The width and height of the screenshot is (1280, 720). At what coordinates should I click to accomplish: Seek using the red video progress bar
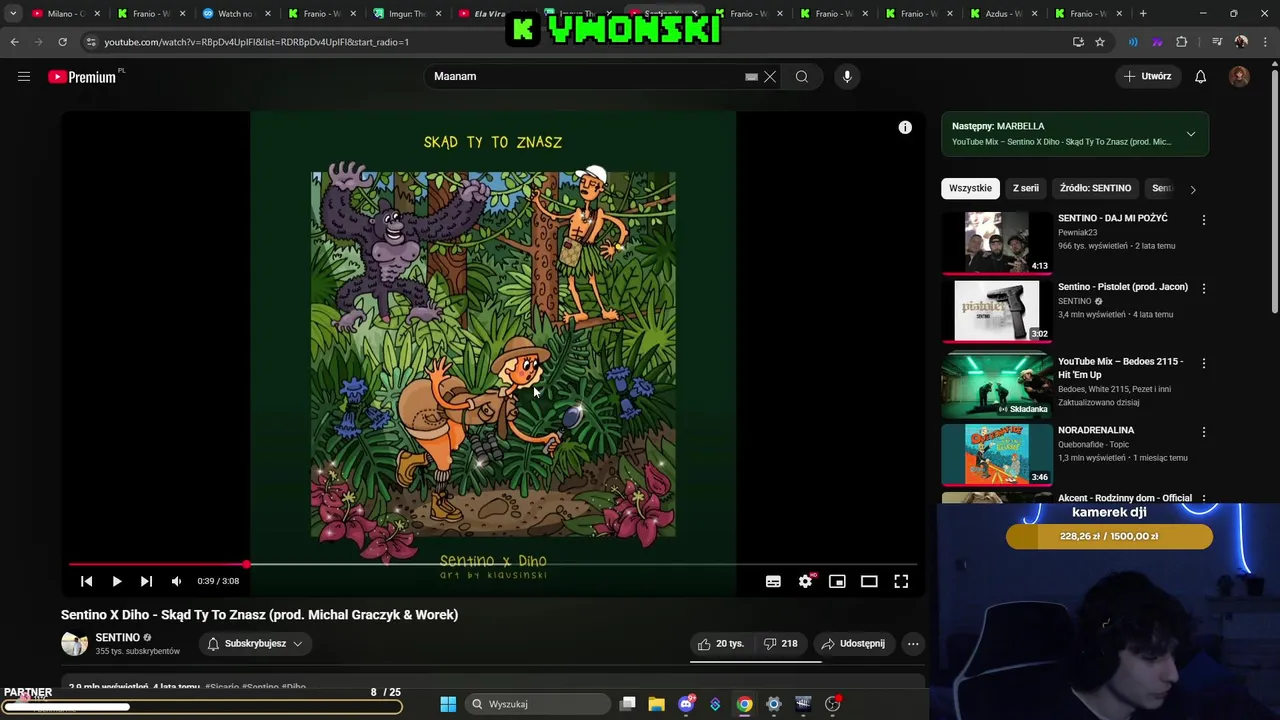[x=493, y=565]
